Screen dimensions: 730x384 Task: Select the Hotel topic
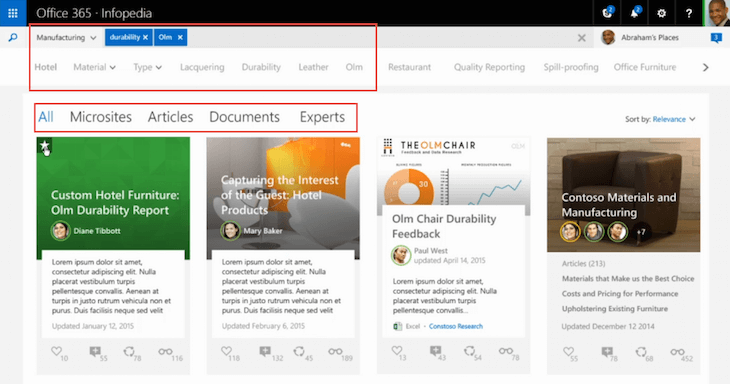pos(46,67)
